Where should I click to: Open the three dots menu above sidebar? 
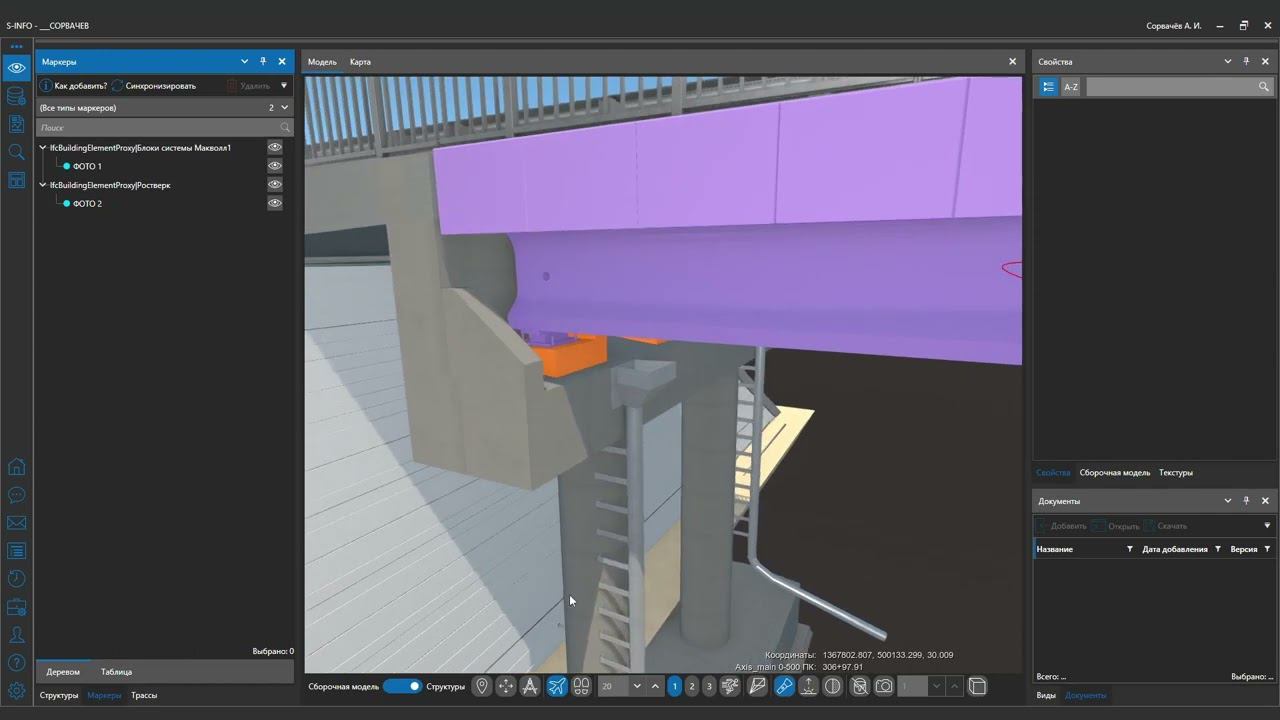tap(16, 46)
